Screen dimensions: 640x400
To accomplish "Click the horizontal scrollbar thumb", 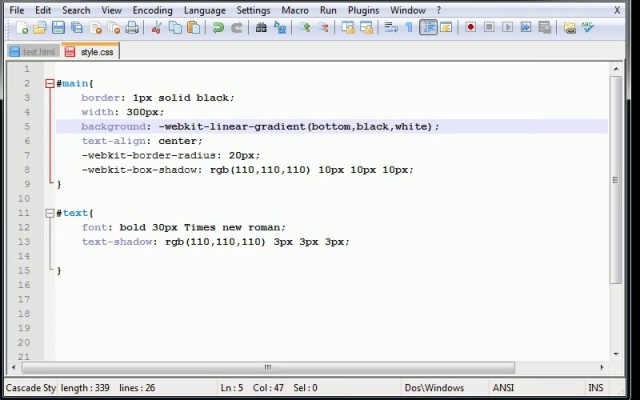I will coord(268,368).
